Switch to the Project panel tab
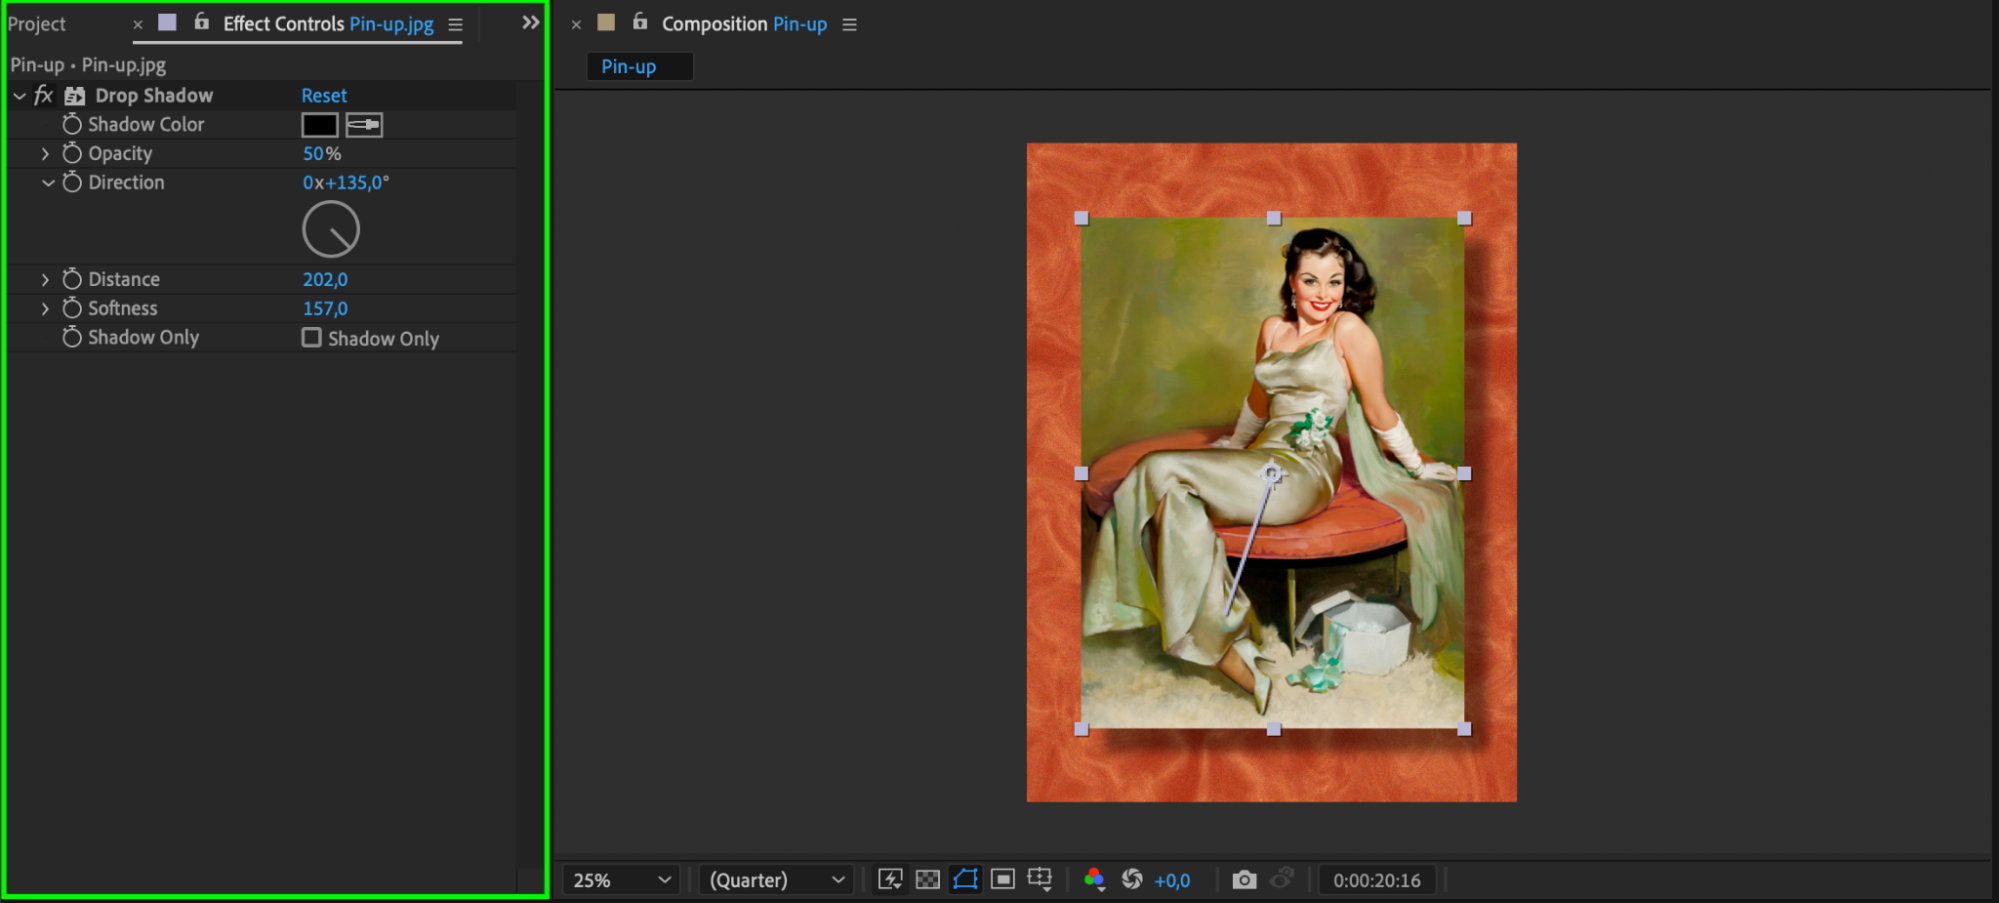The image size is (1999, 903). (37, 24)
